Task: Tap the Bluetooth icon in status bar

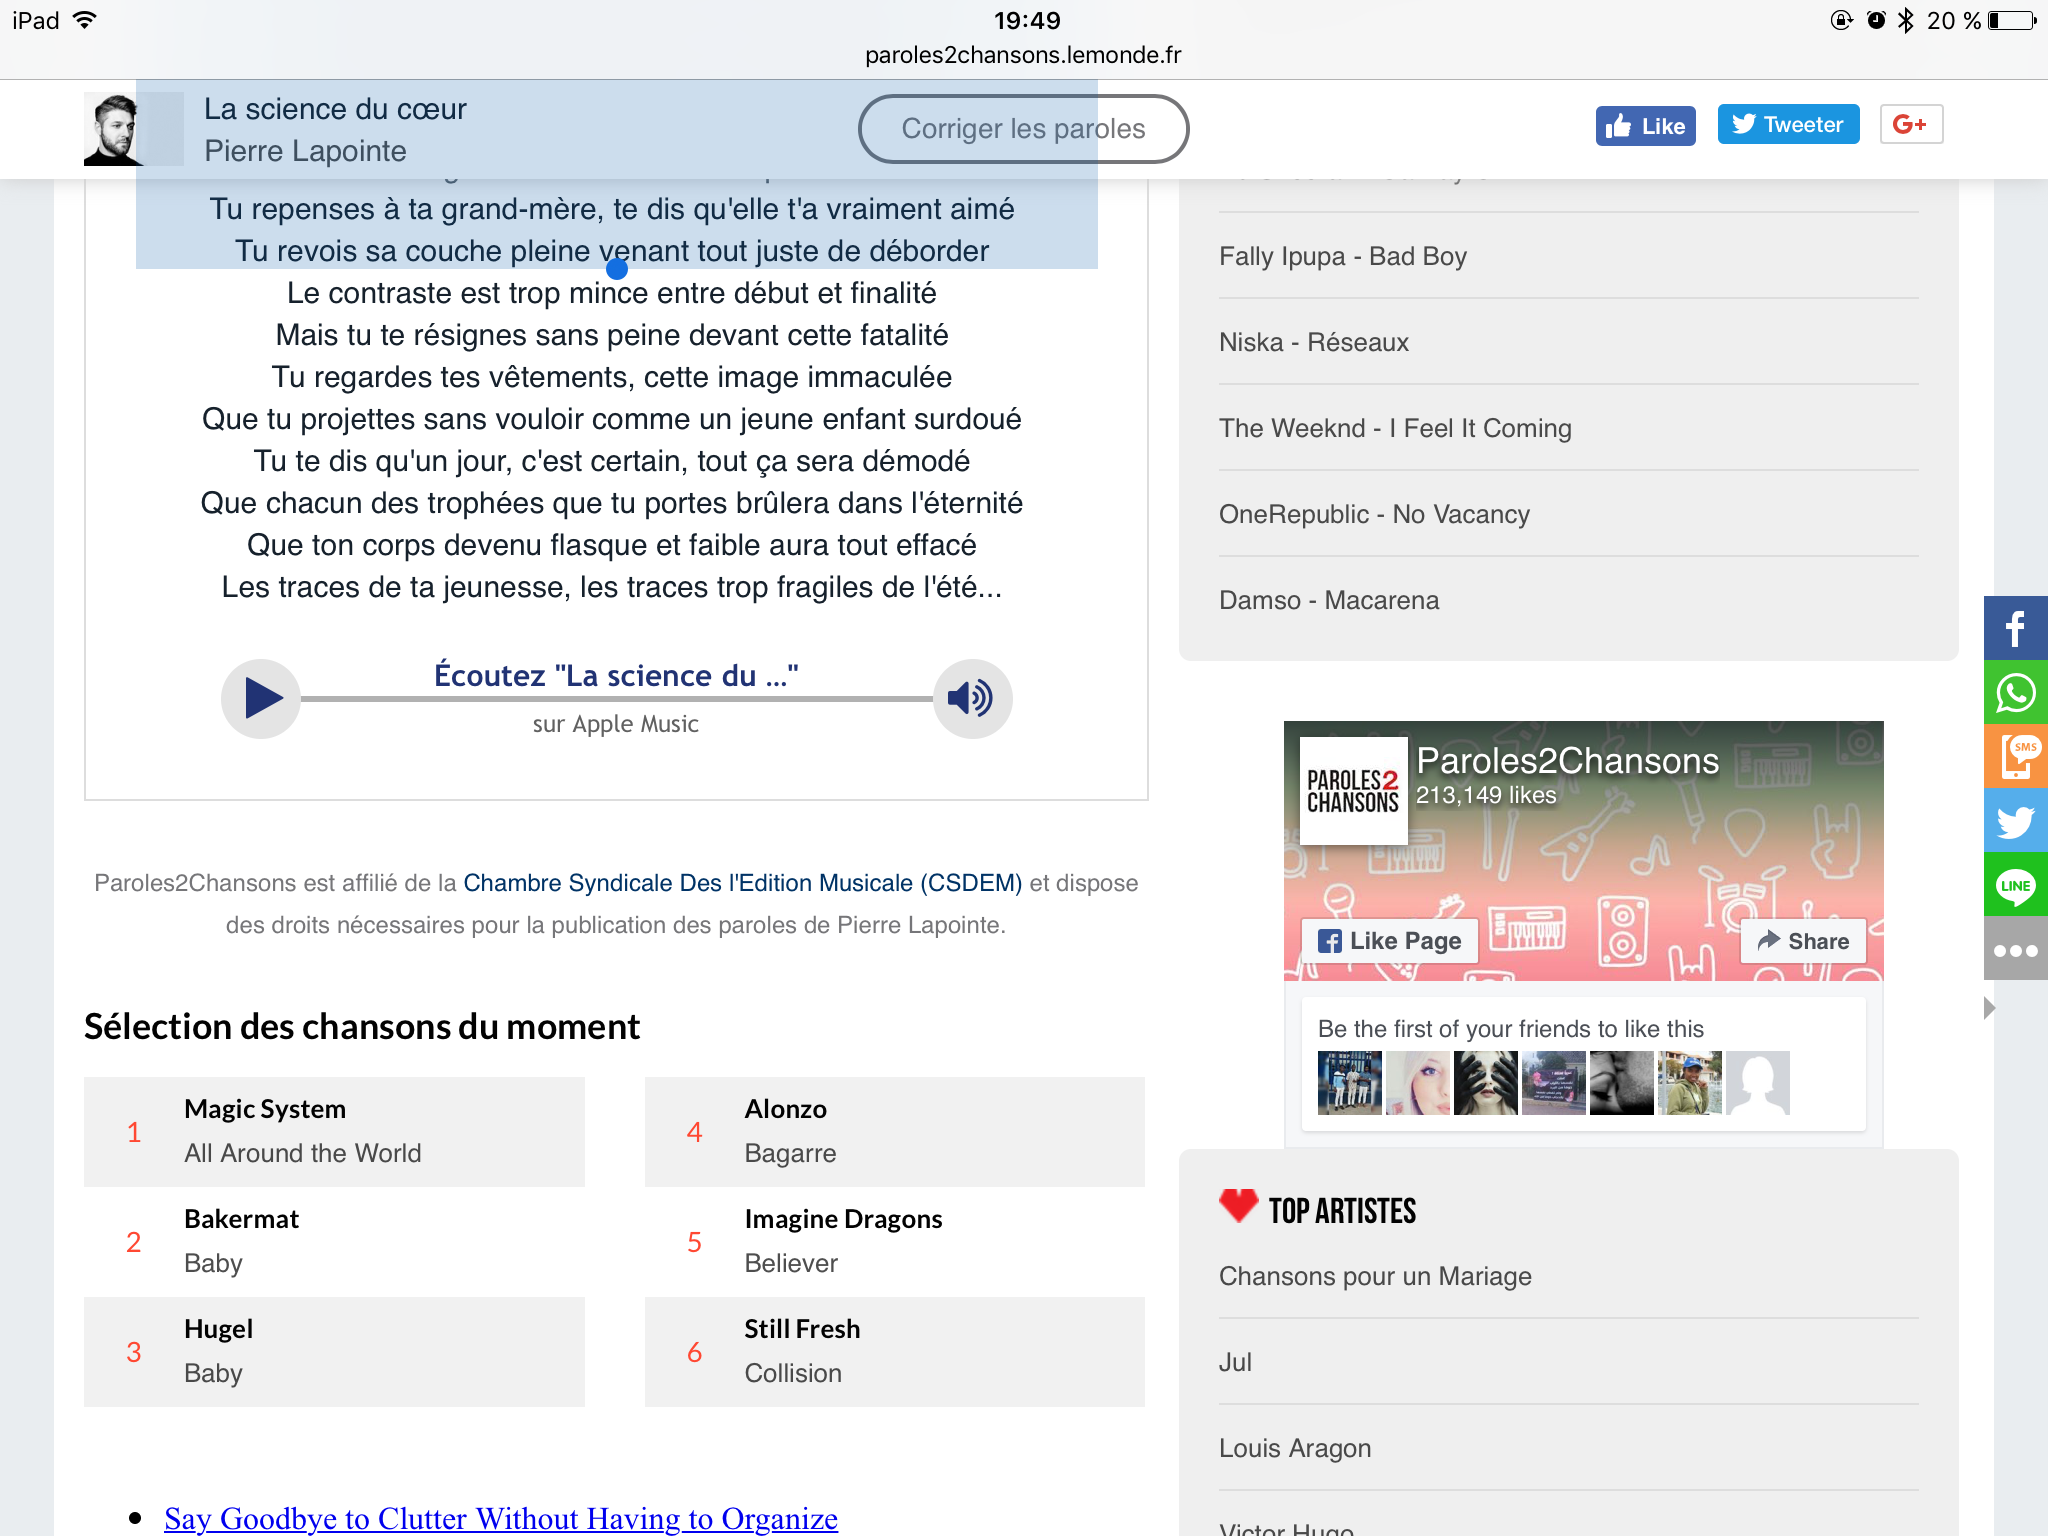Action: 1905,21
